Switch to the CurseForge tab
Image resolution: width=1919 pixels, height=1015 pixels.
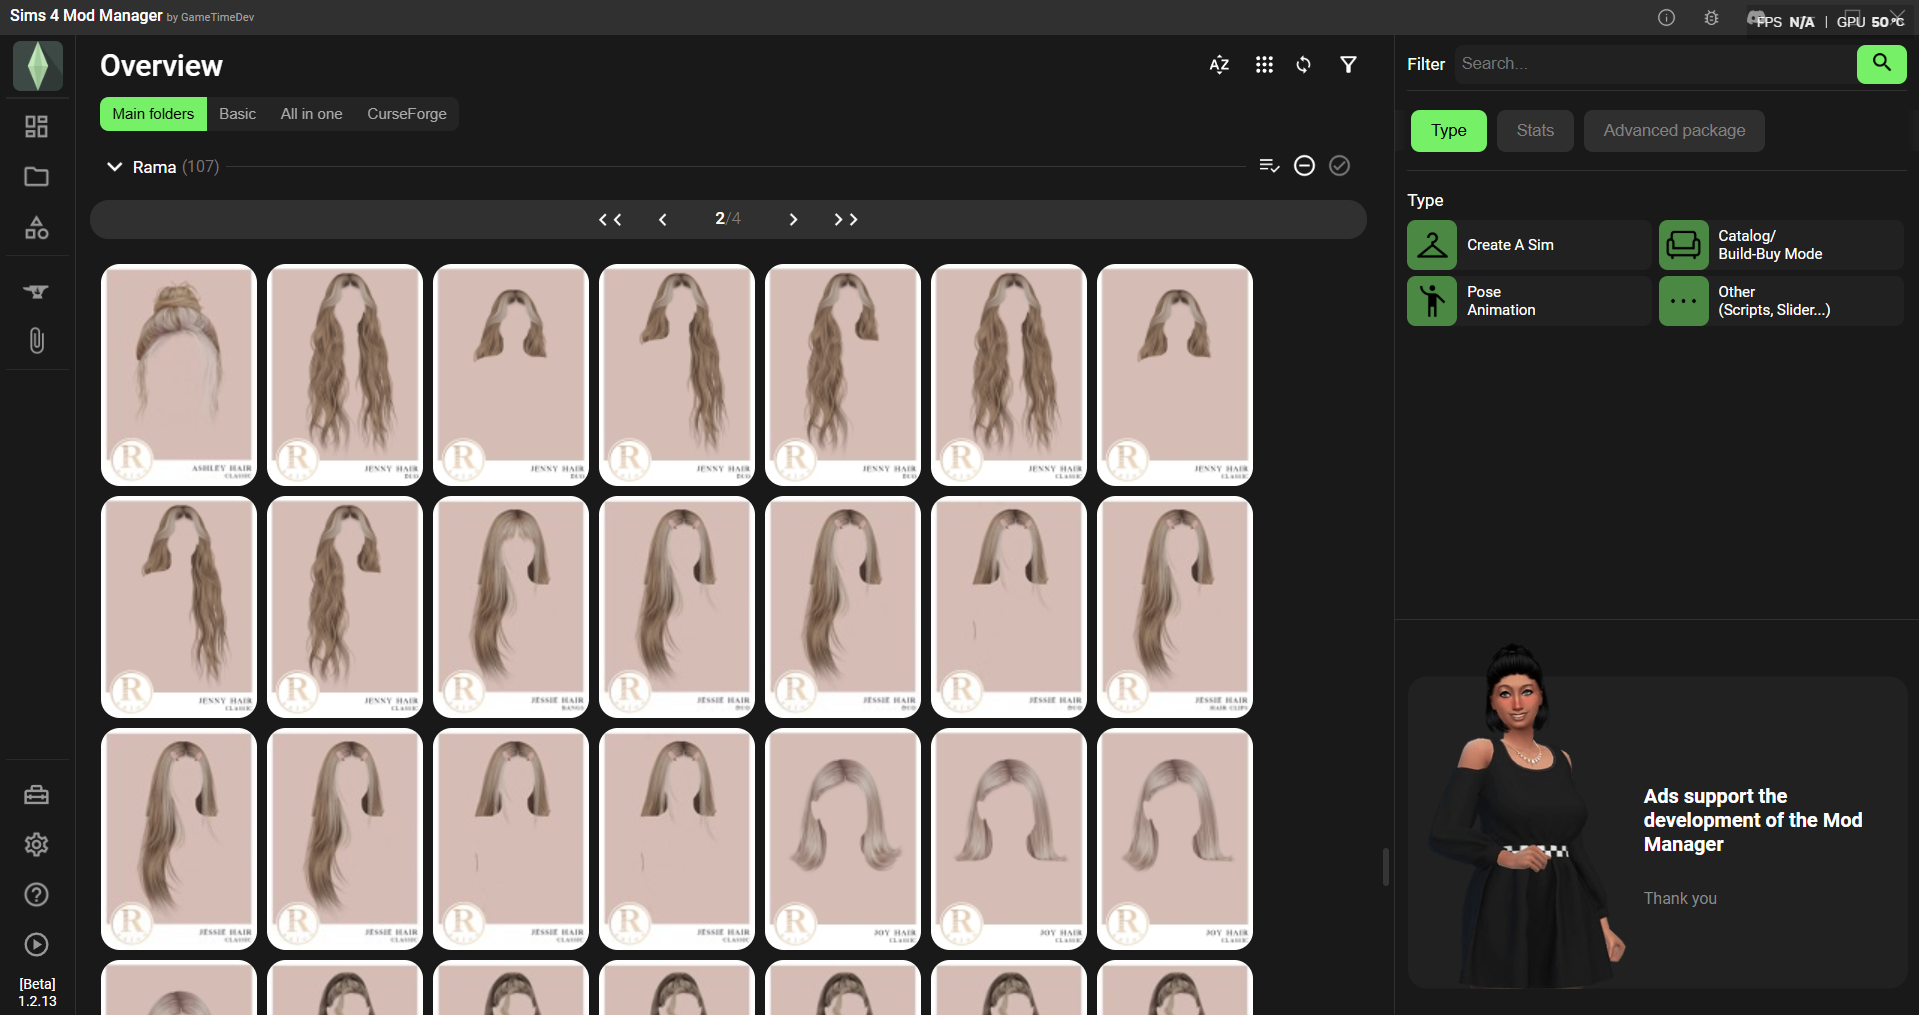(407, 114)
